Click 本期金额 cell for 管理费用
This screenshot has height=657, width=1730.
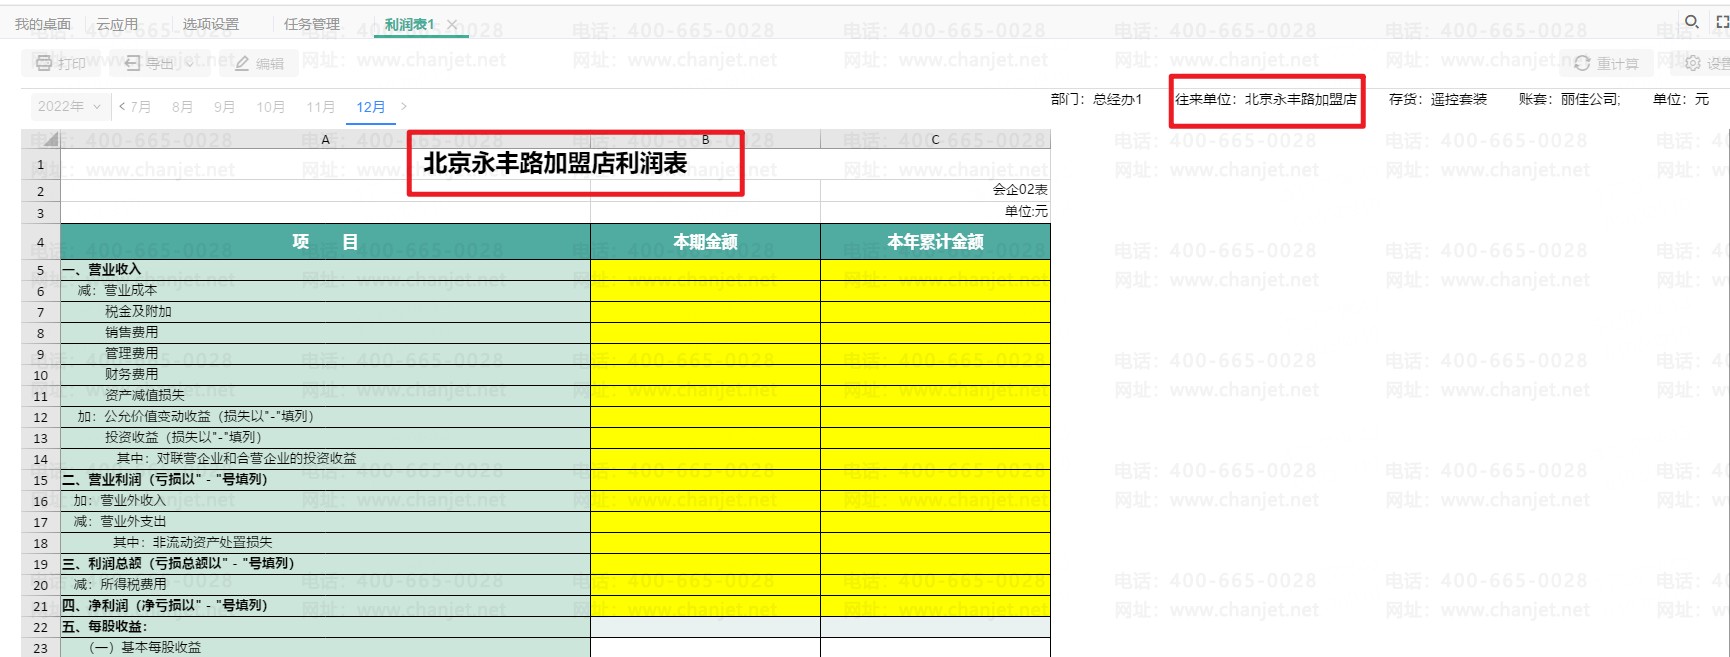tap(705, 354)
